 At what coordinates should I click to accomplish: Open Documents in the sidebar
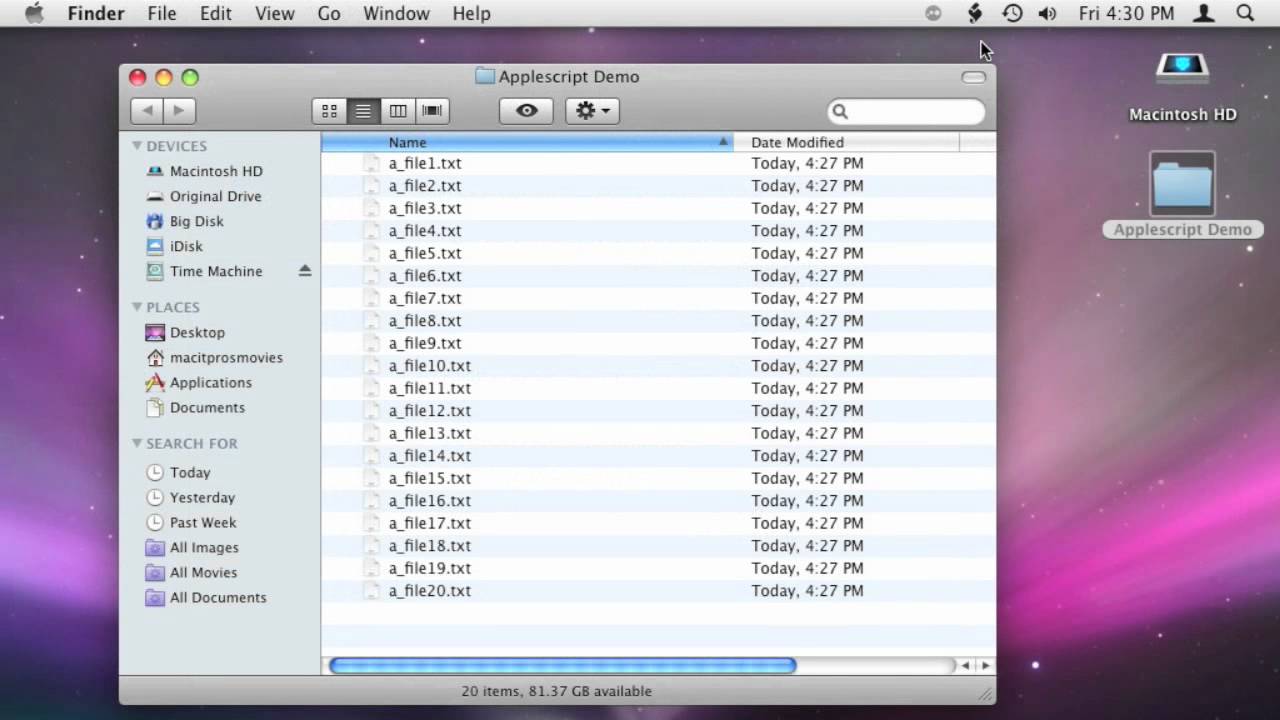[x=207, y=407]
